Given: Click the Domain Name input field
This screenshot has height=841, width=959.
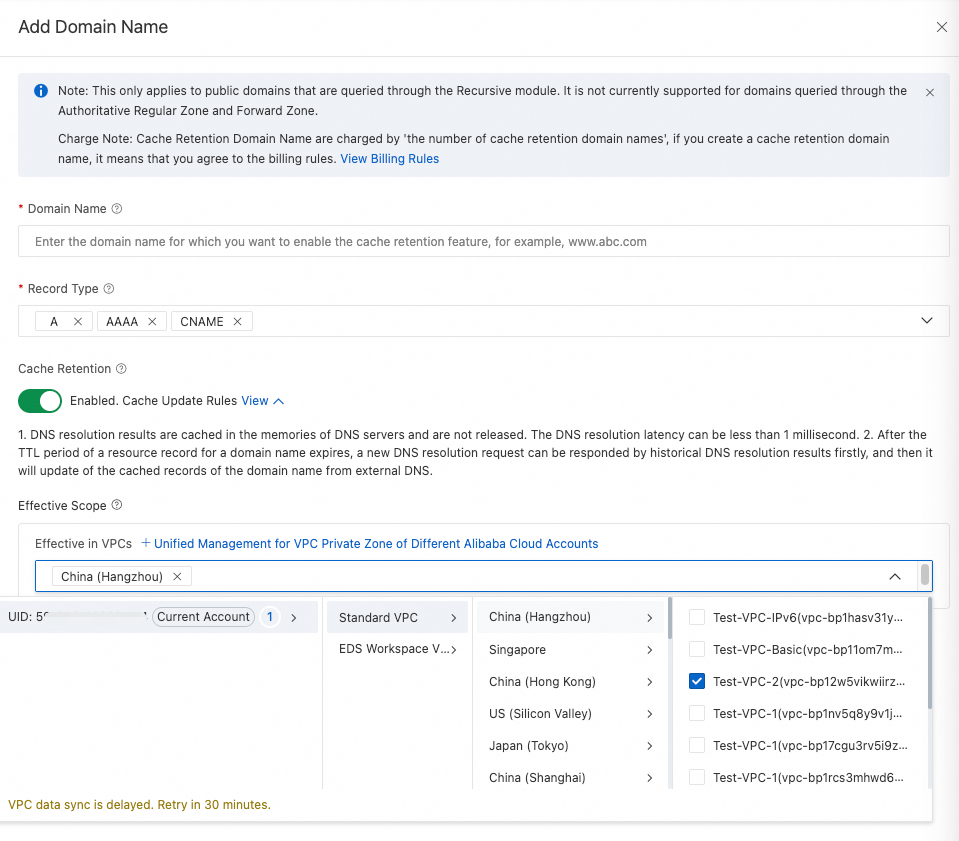Looking at the screenshot, I should (483, 242).
